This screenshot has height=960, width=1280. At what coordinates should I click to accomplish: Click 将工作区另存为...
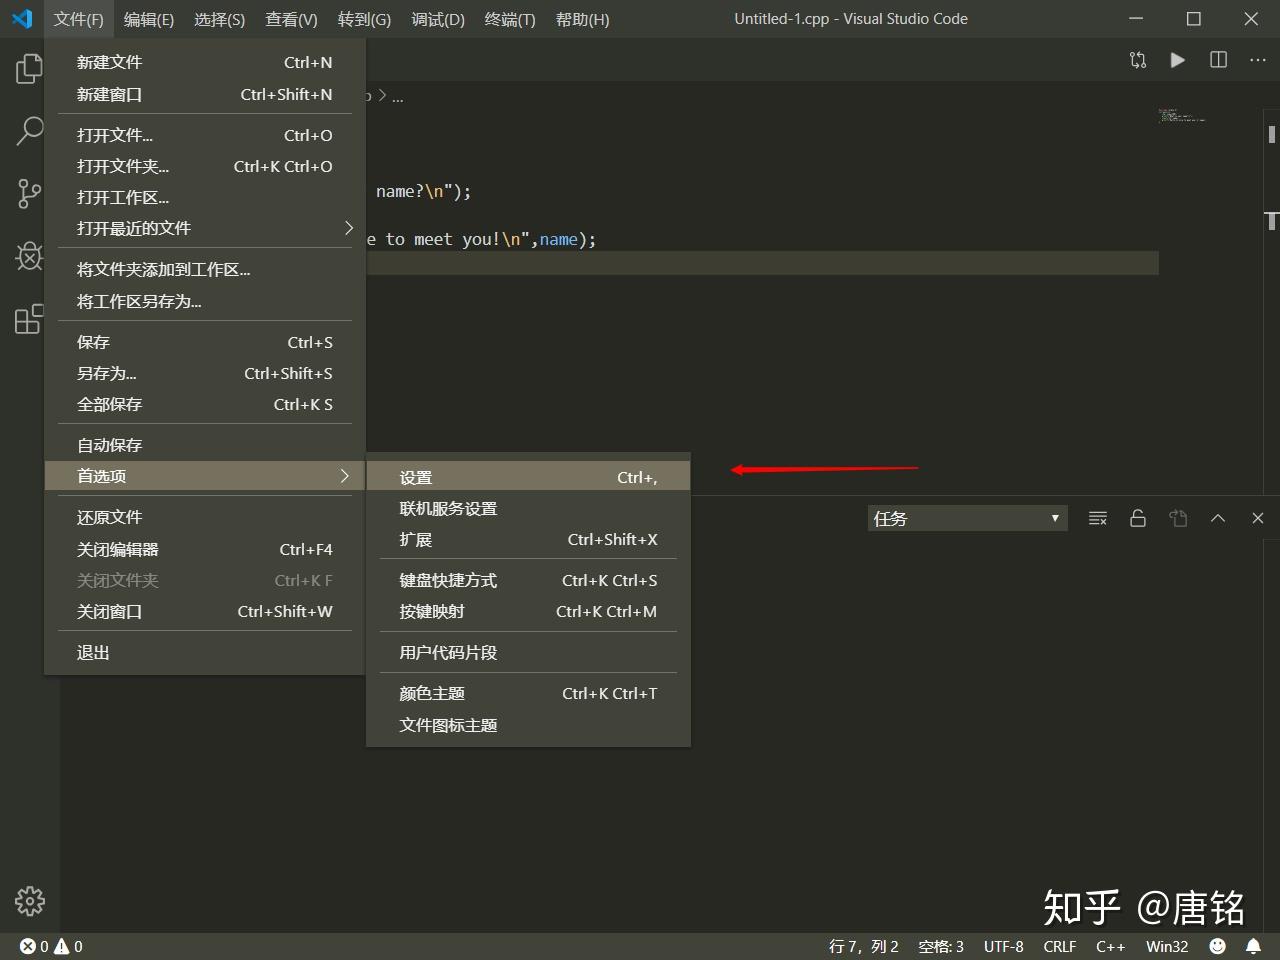(x=205, y=301)
